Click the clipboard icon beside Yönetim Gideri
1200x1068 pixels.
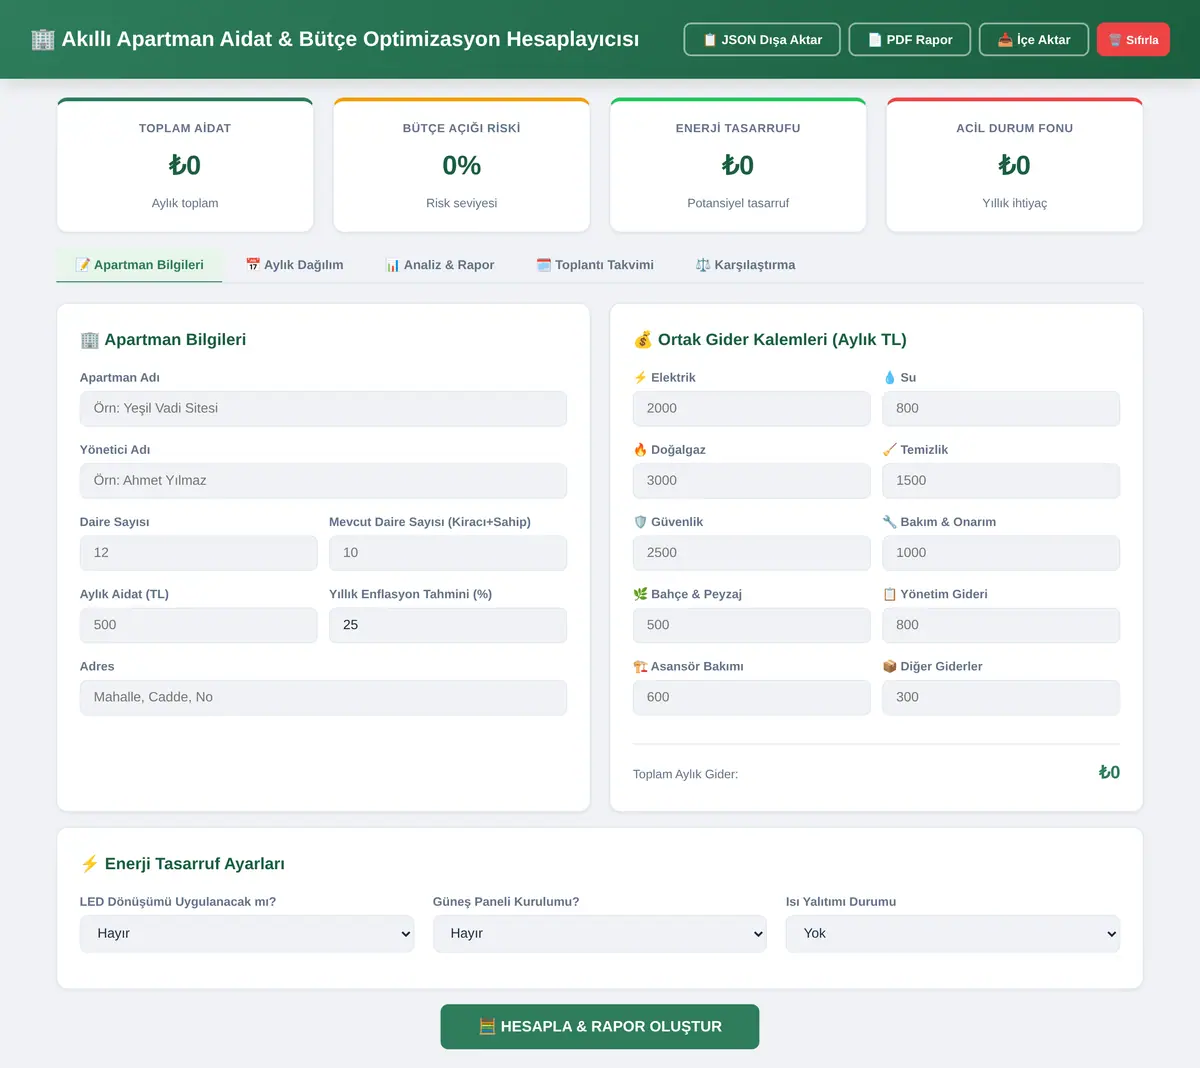coord(890,593)
